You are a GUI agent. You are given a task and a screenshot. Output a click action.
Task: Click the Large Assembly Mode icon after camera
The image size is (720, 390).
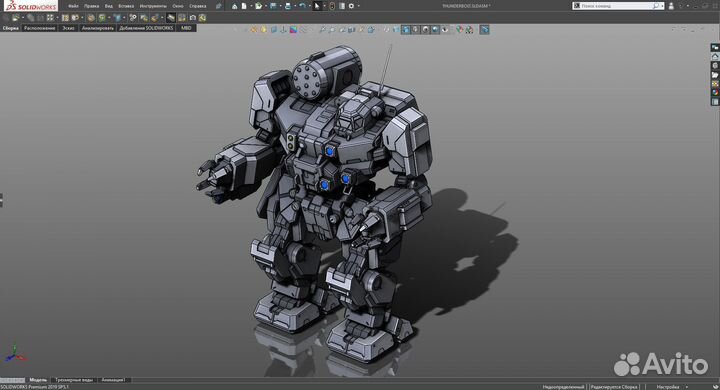click(202, 17)
